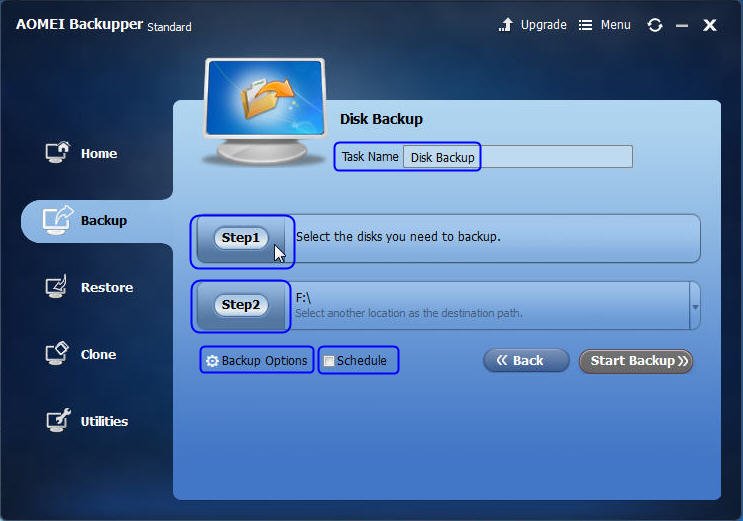
Task: Click the Task Name input field
Action: [517, 157]
